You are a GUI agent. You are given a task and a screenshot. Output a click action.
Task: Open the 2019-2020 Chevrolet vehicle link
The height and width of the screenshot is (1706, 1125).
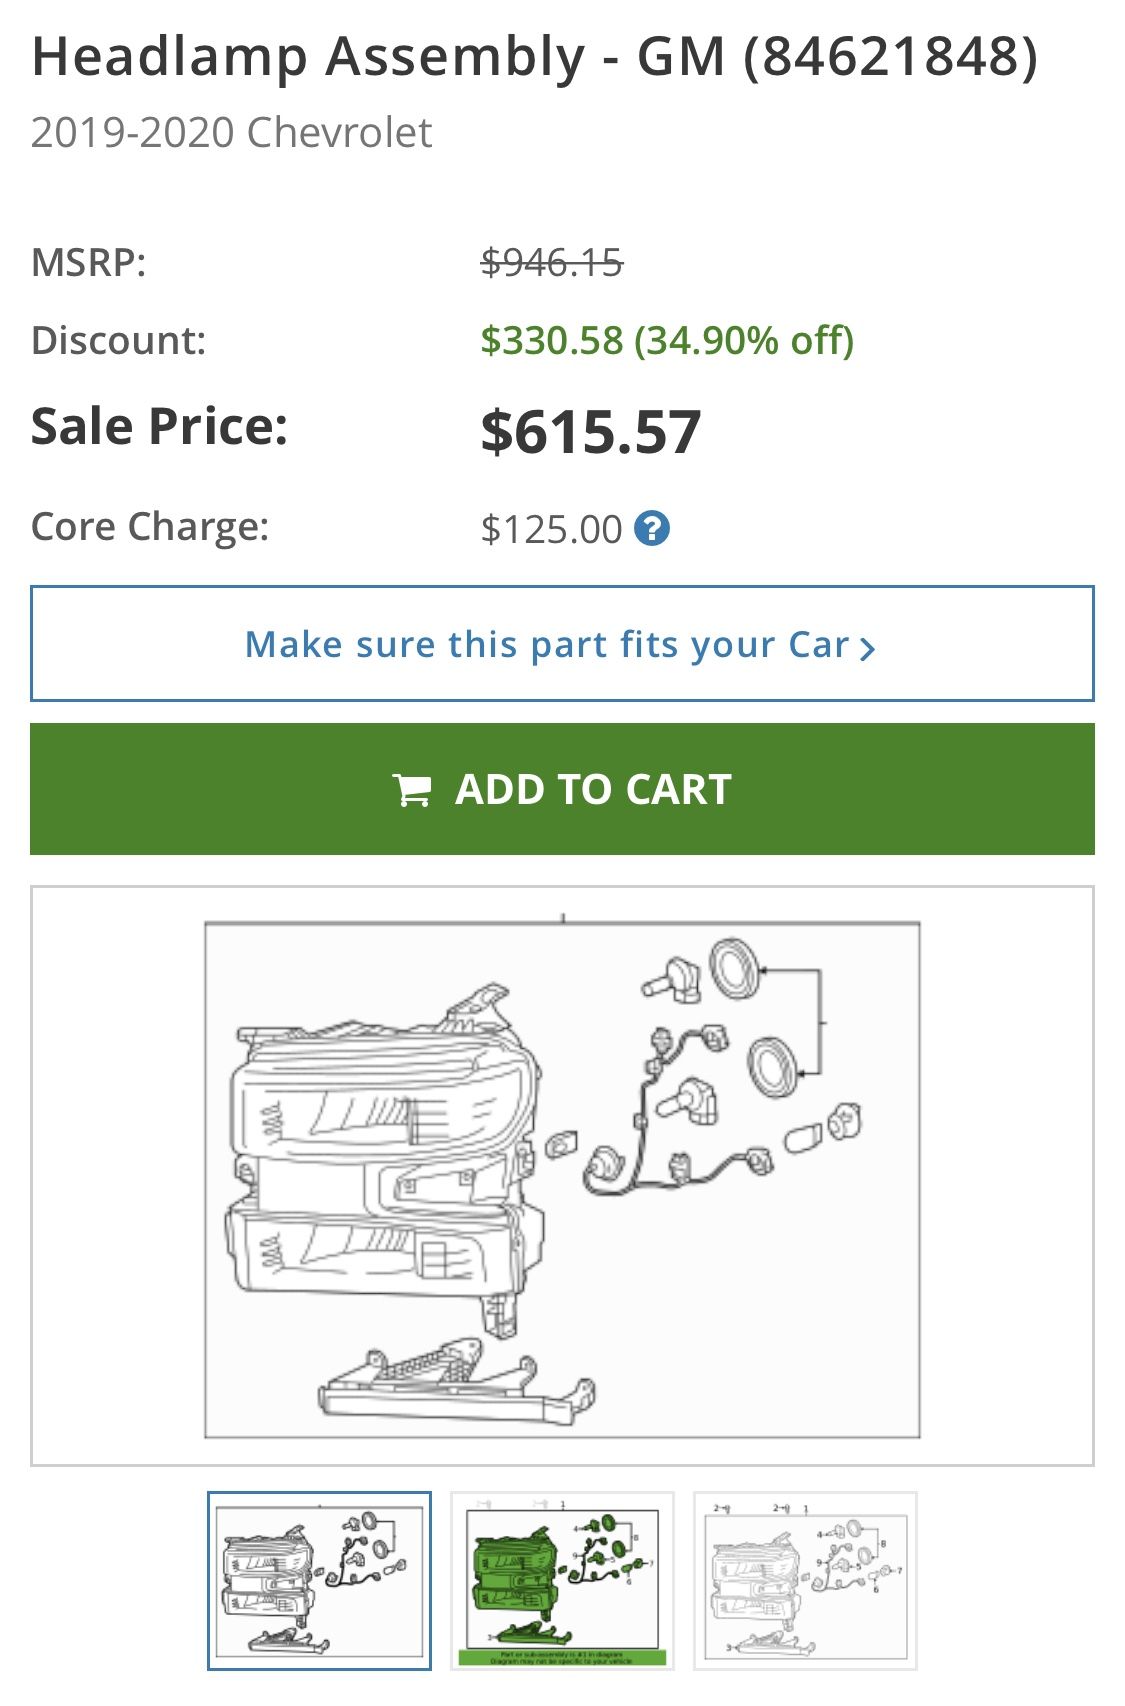[231, 130]
